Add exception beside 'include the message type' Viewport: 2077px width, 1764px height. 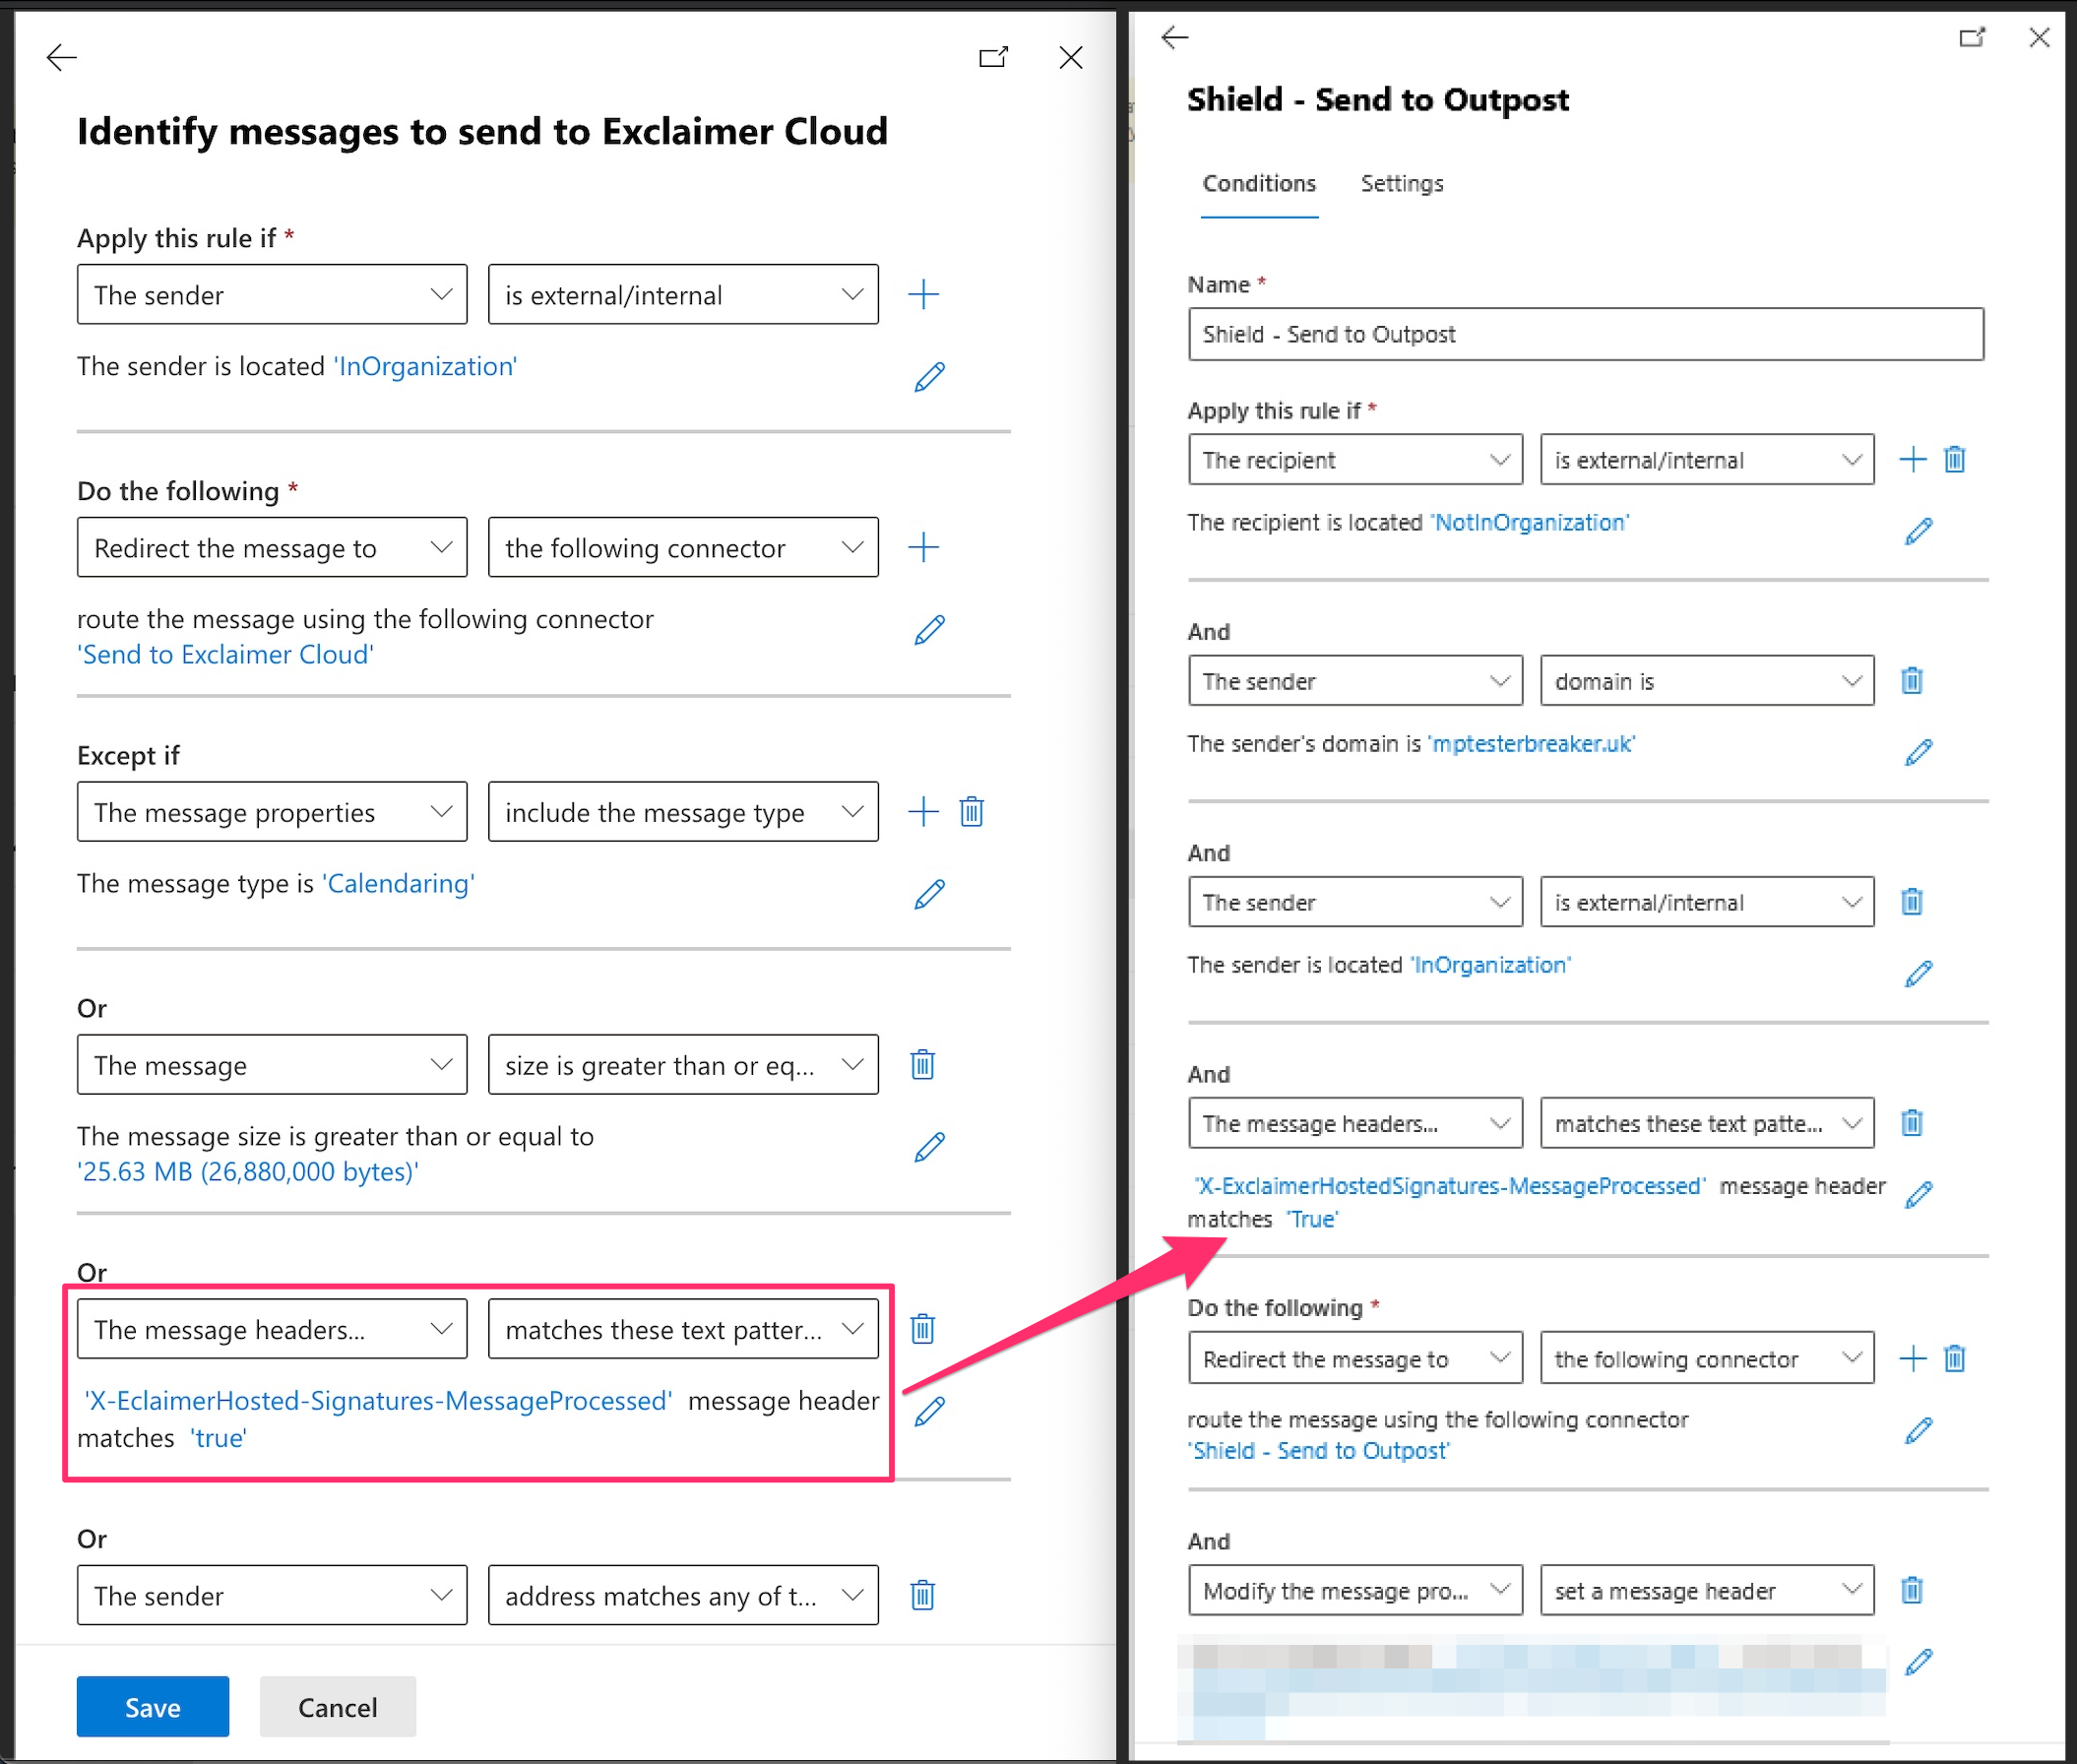[x=923, y=811]
